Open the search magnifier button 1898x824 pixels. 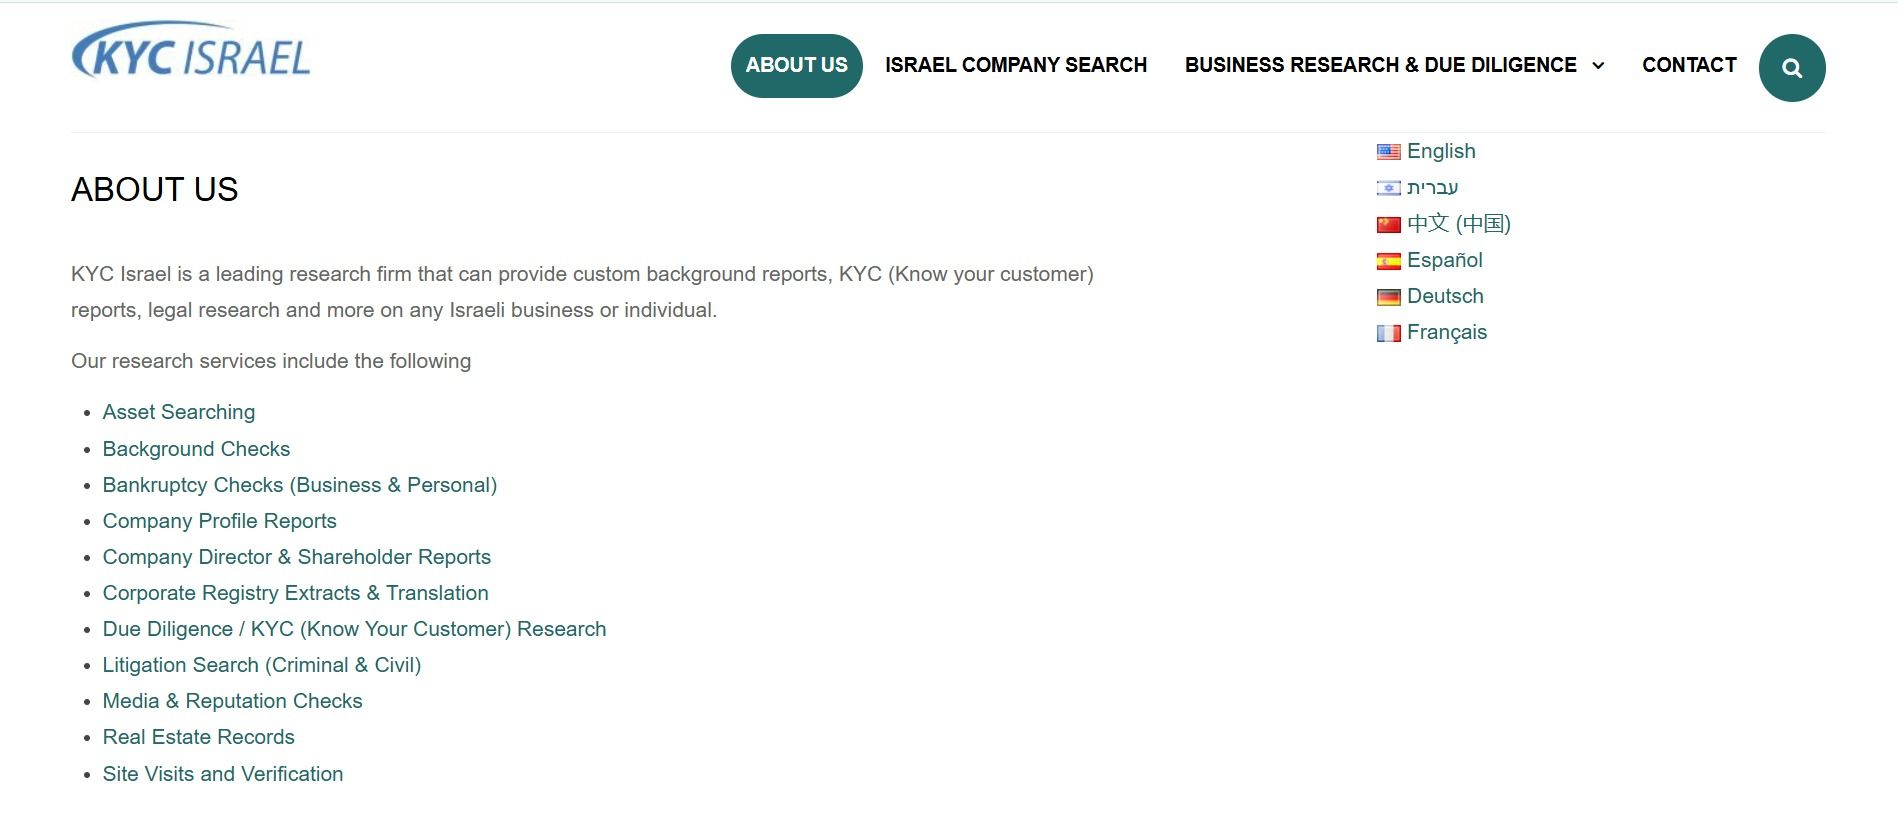[x=1791, y=68]
